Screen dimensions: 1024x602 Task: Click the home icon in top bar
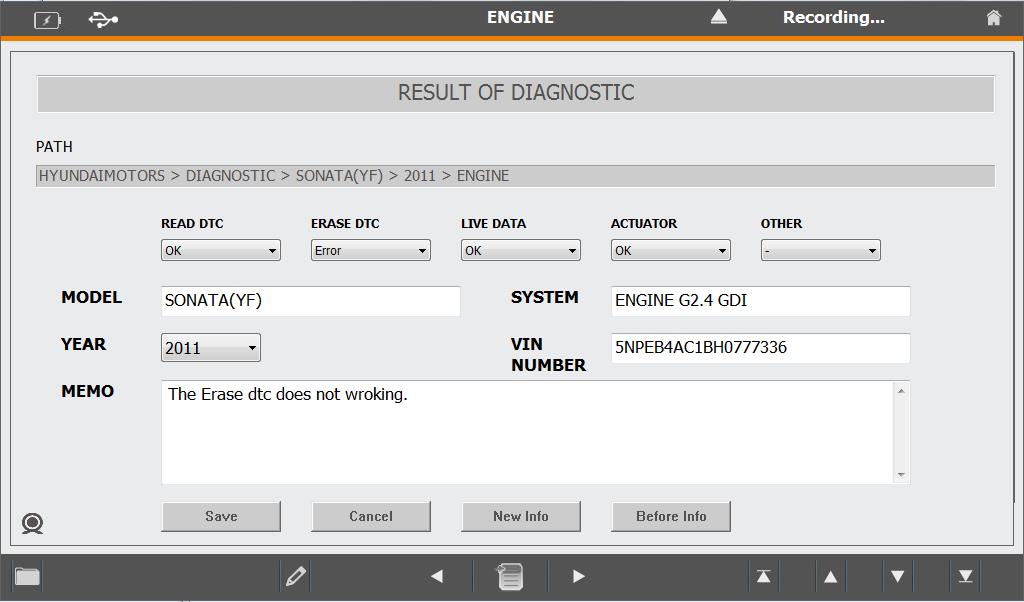tap(993, 18)
